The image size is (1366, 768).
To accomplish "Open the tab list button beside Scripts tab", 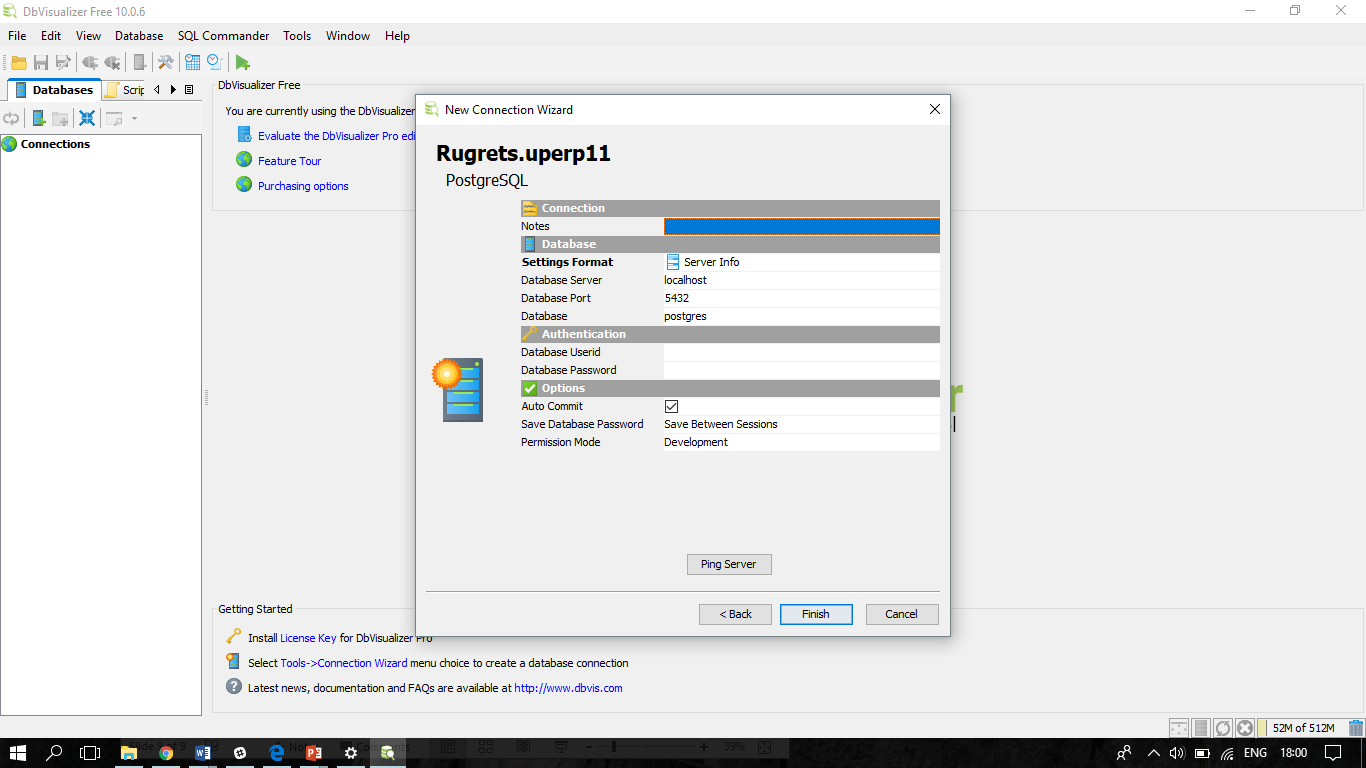I will [189, 90].
